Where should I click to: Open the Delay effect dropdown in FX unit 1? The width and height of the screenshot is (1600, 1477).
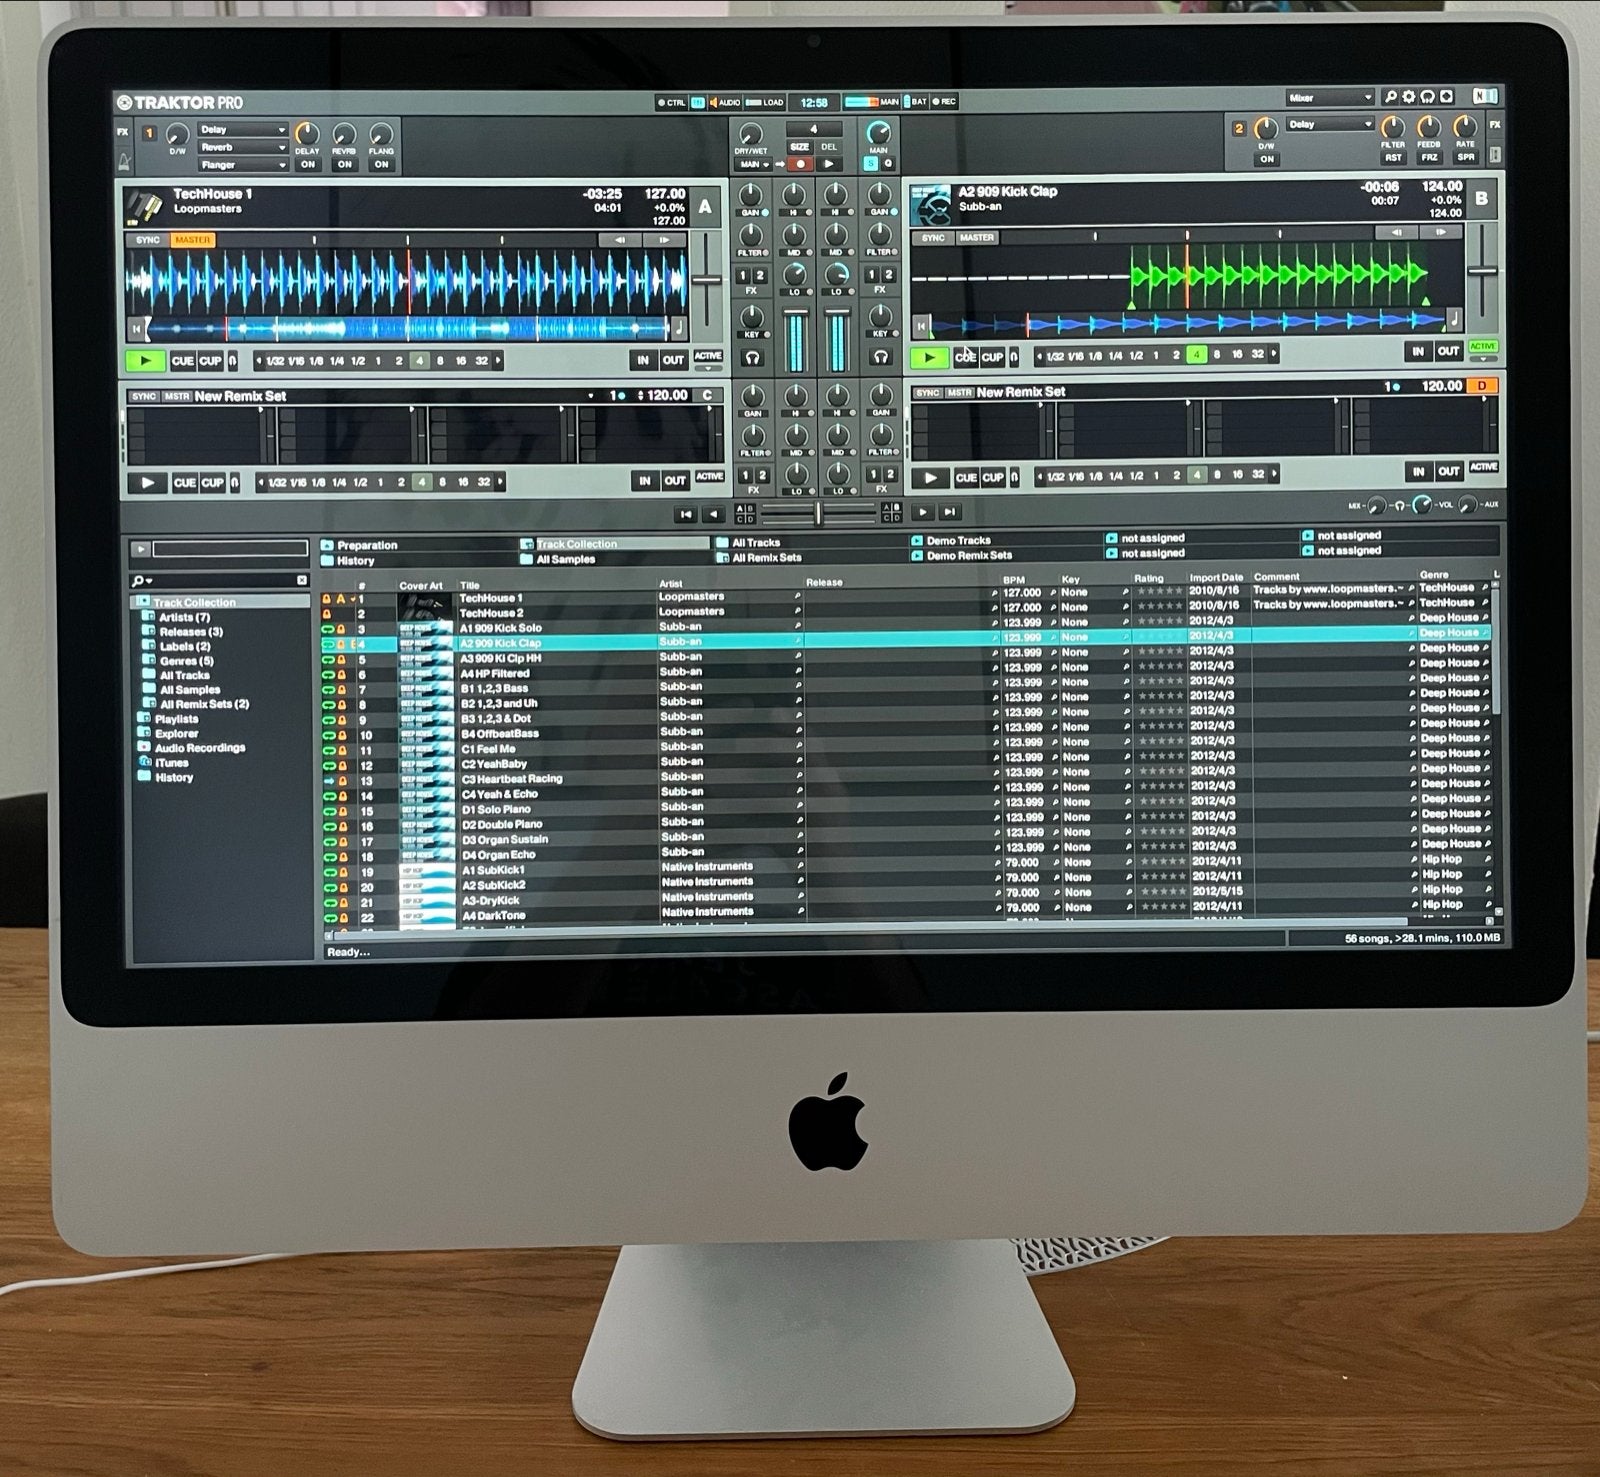(x=242, y=130)
